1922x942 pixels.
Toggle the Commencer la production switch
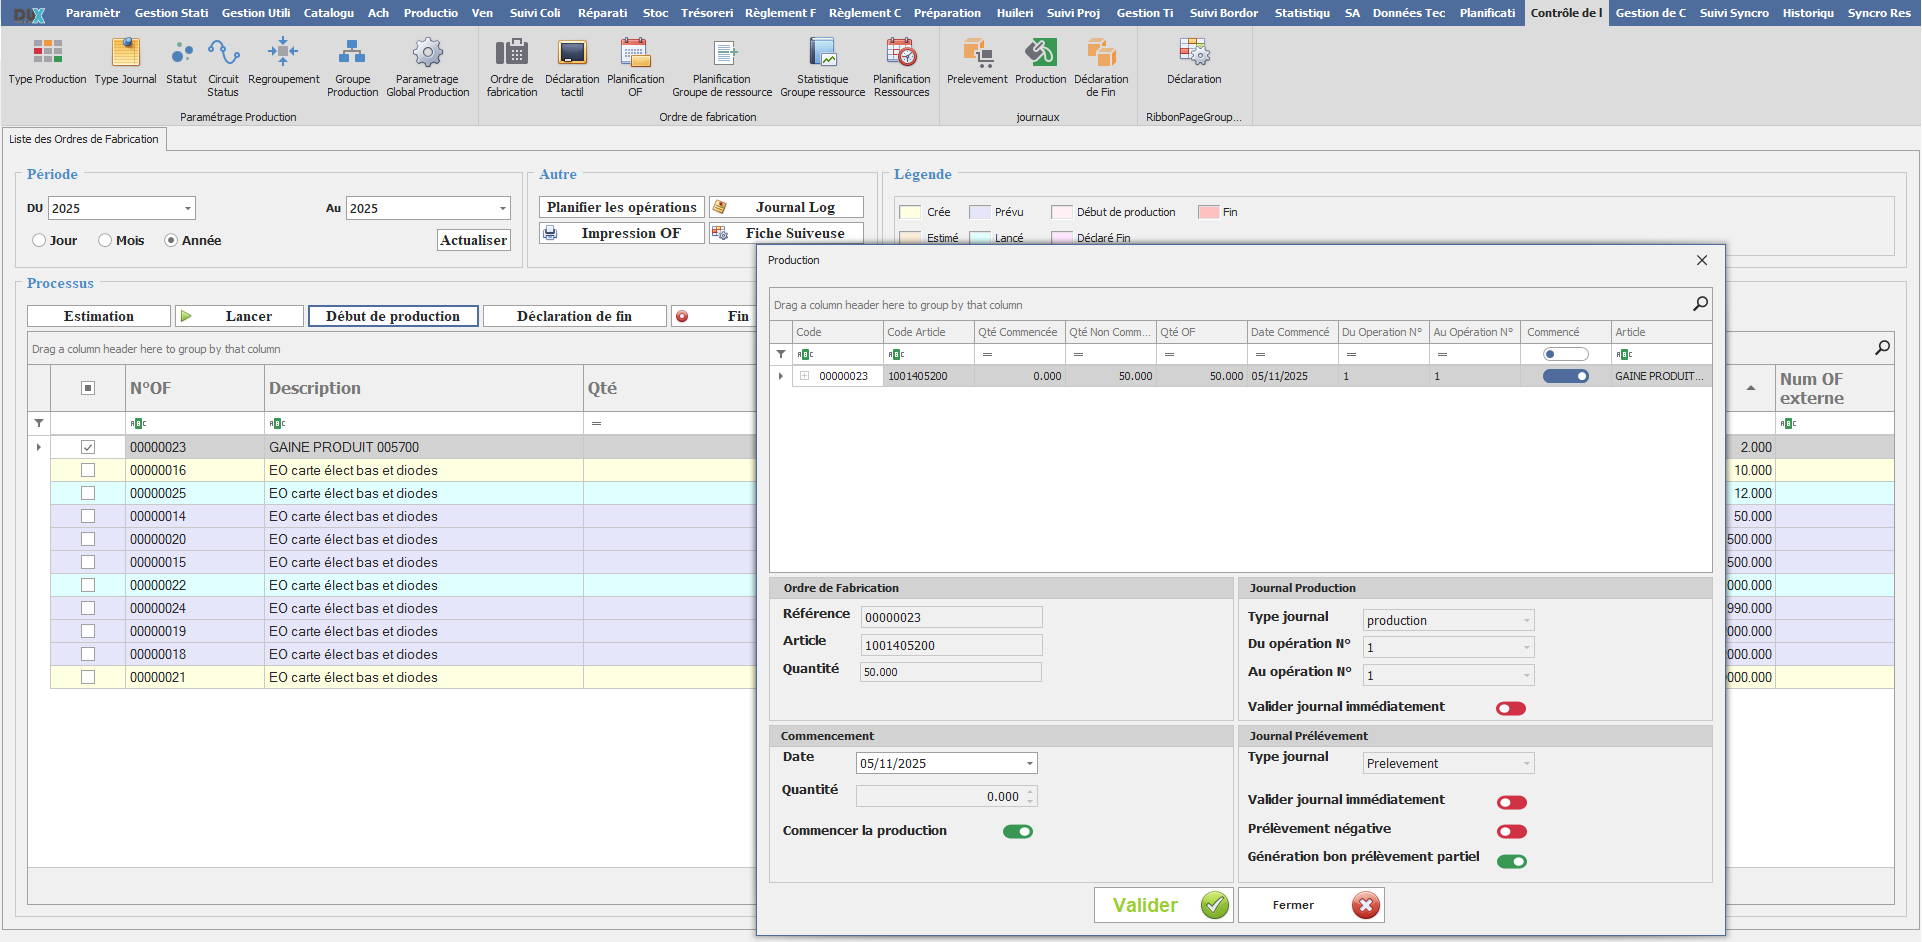click(x=1018, y=832)
